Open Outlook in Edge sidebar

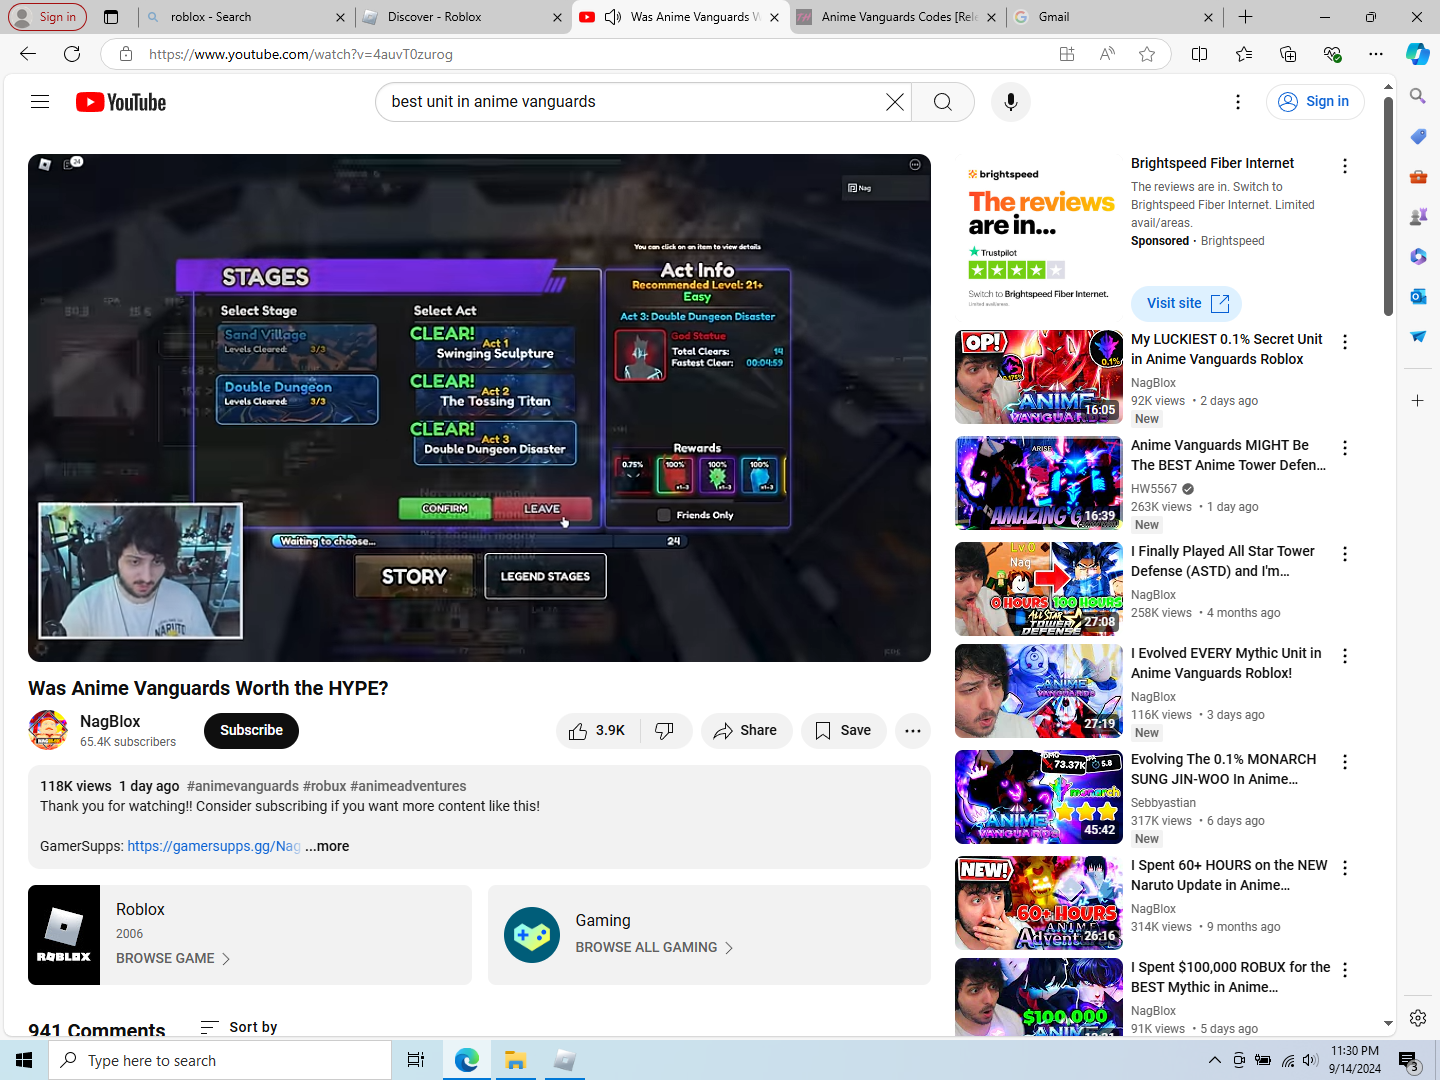coord(1418,296)
